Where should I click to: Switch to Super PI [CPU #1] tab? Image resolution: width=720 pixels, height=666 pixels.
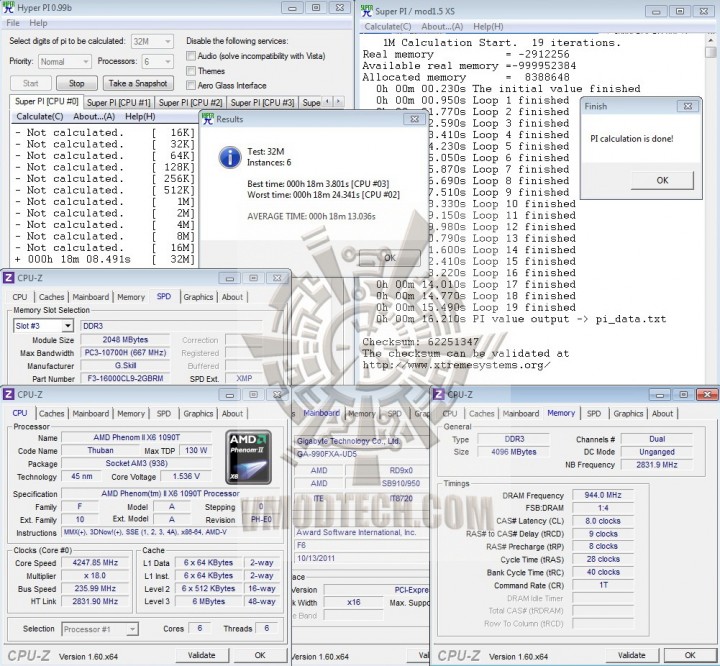pos(118,102)
